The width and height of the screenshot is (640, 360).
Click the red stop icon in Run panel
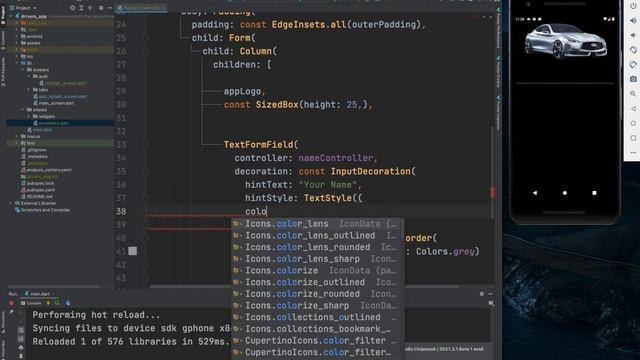pos(11,303)
